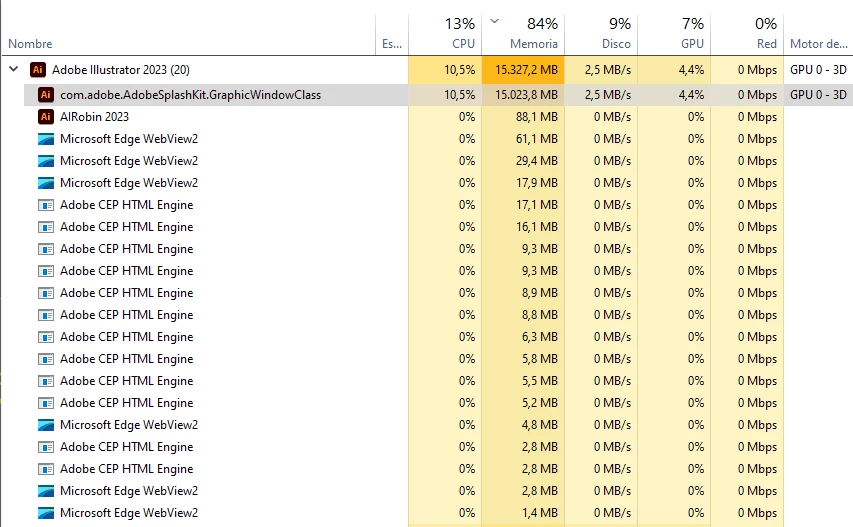
Task: Sort by the Estado (Es...) column
Action: [x=392, y=35]
